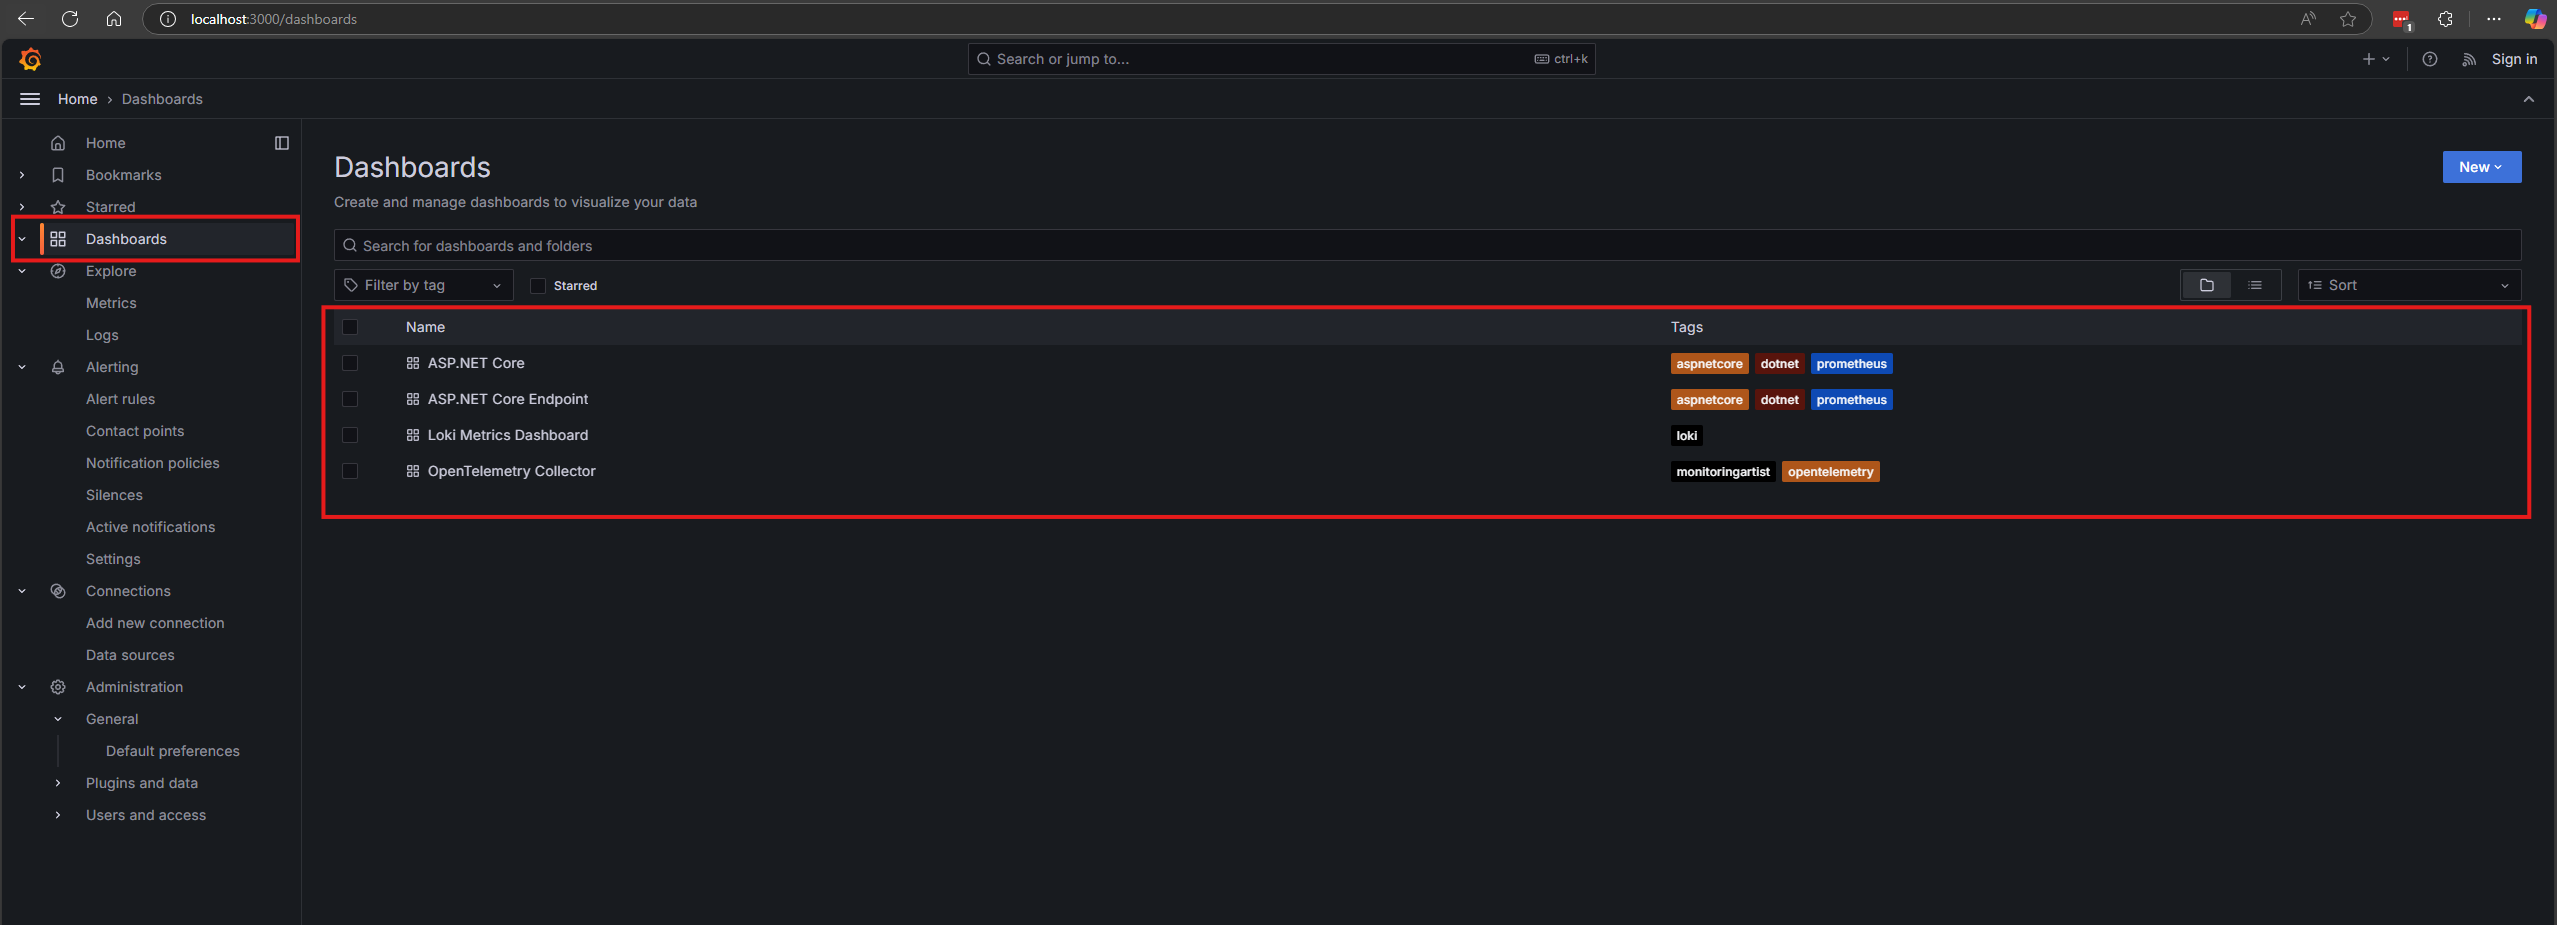
Task: Open the news feed RSS icon
Action: [x=2469, y=59]
